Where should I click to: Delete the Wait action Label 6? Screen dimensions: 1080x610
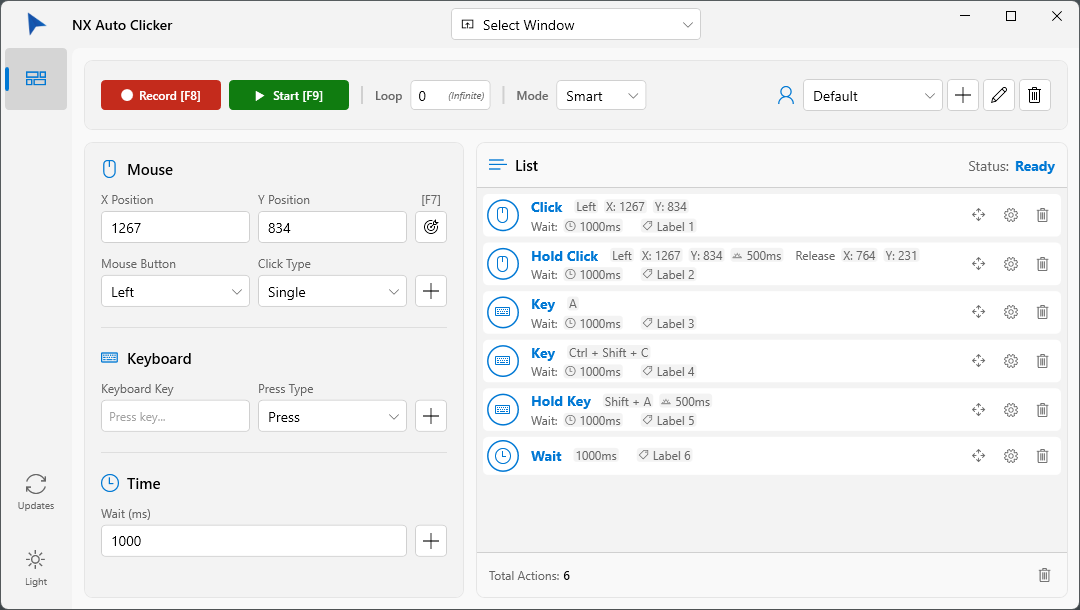coord(1043,456)
